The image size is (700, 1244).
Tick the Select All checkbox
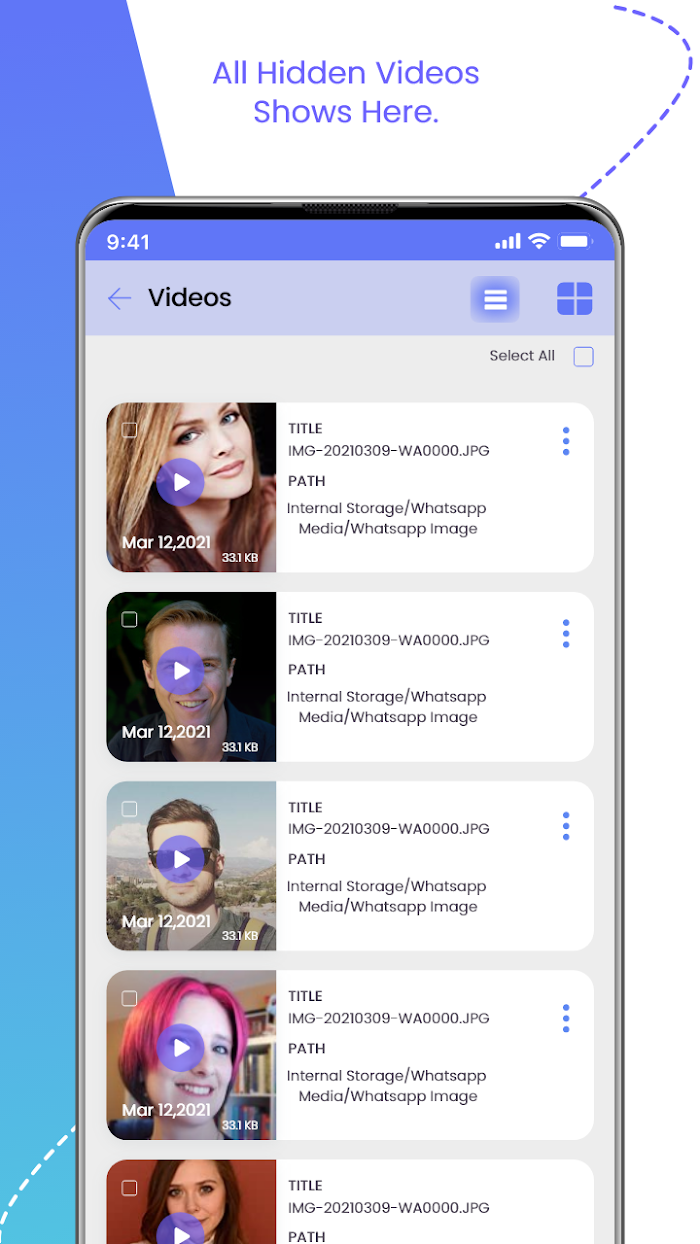coord(583,357)
